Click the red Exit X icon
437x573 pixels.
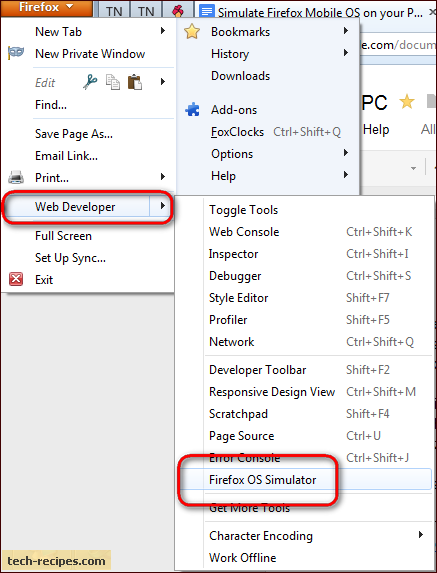(16, 280)
